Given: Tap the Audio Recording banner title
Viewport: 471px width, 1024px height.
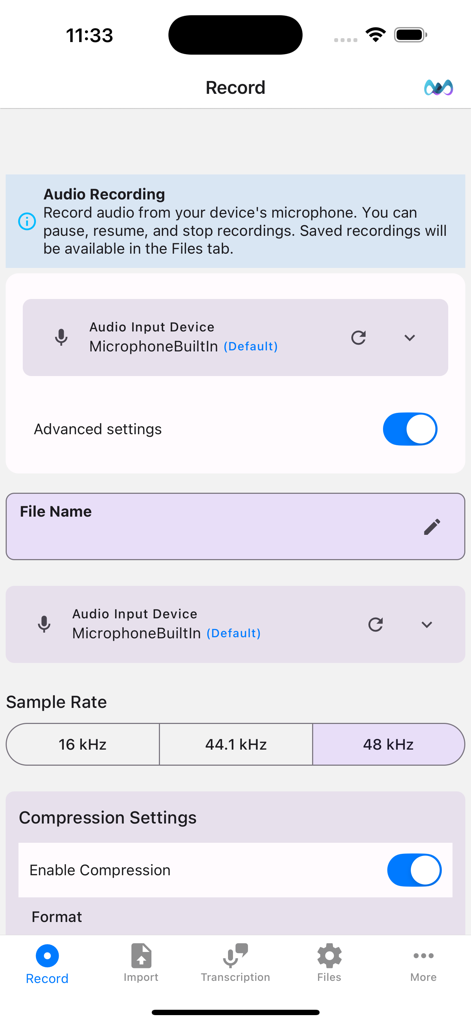Looking at the screenshot, I should click(104, 194).
